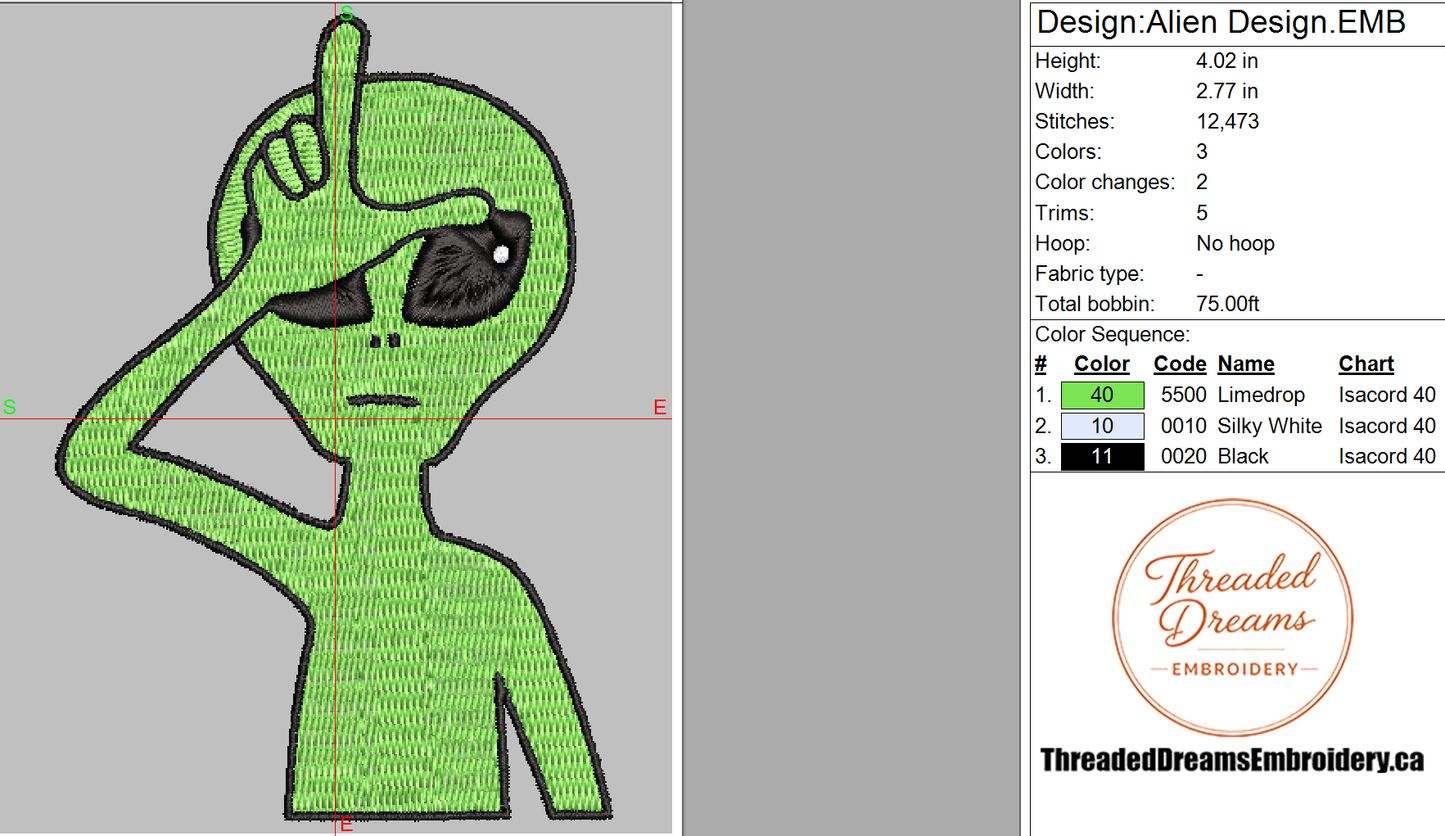1445x836 pixels.
Task: Click the Total bobbin value '75.00ft'
Action: 1228,304
